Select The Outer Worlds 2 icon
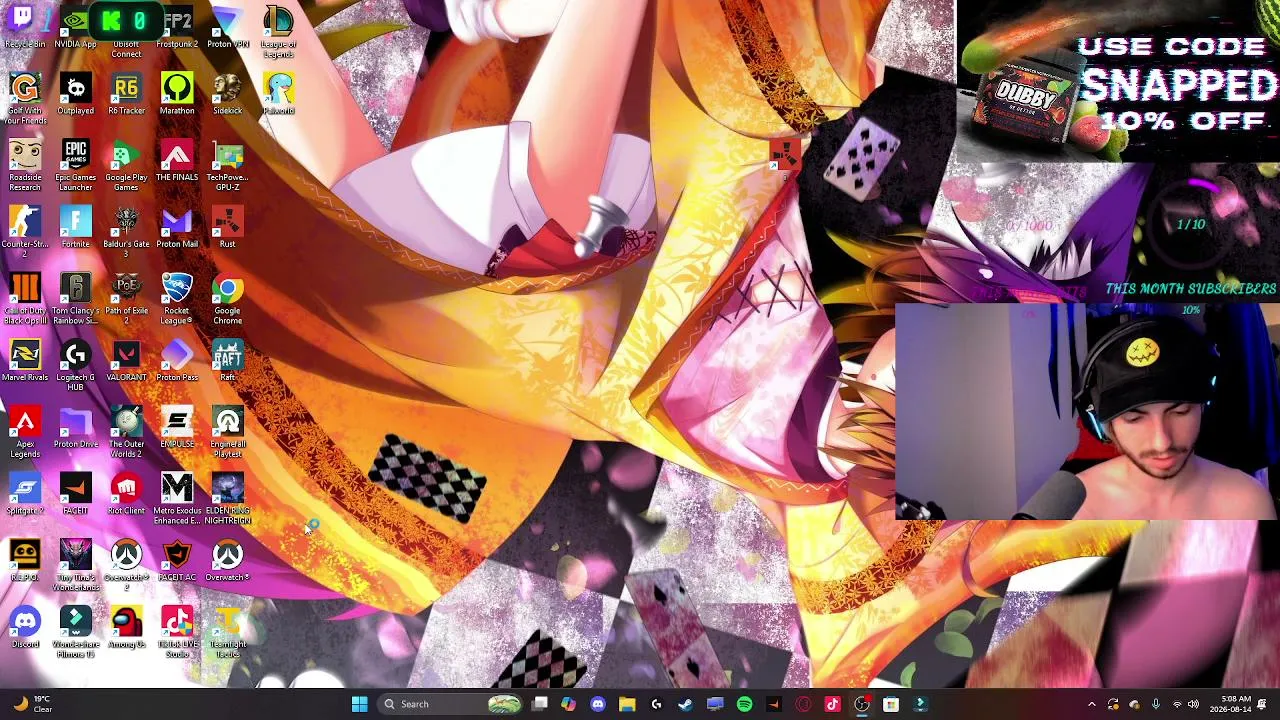The image size is (1280, 720). coord(126,433)
